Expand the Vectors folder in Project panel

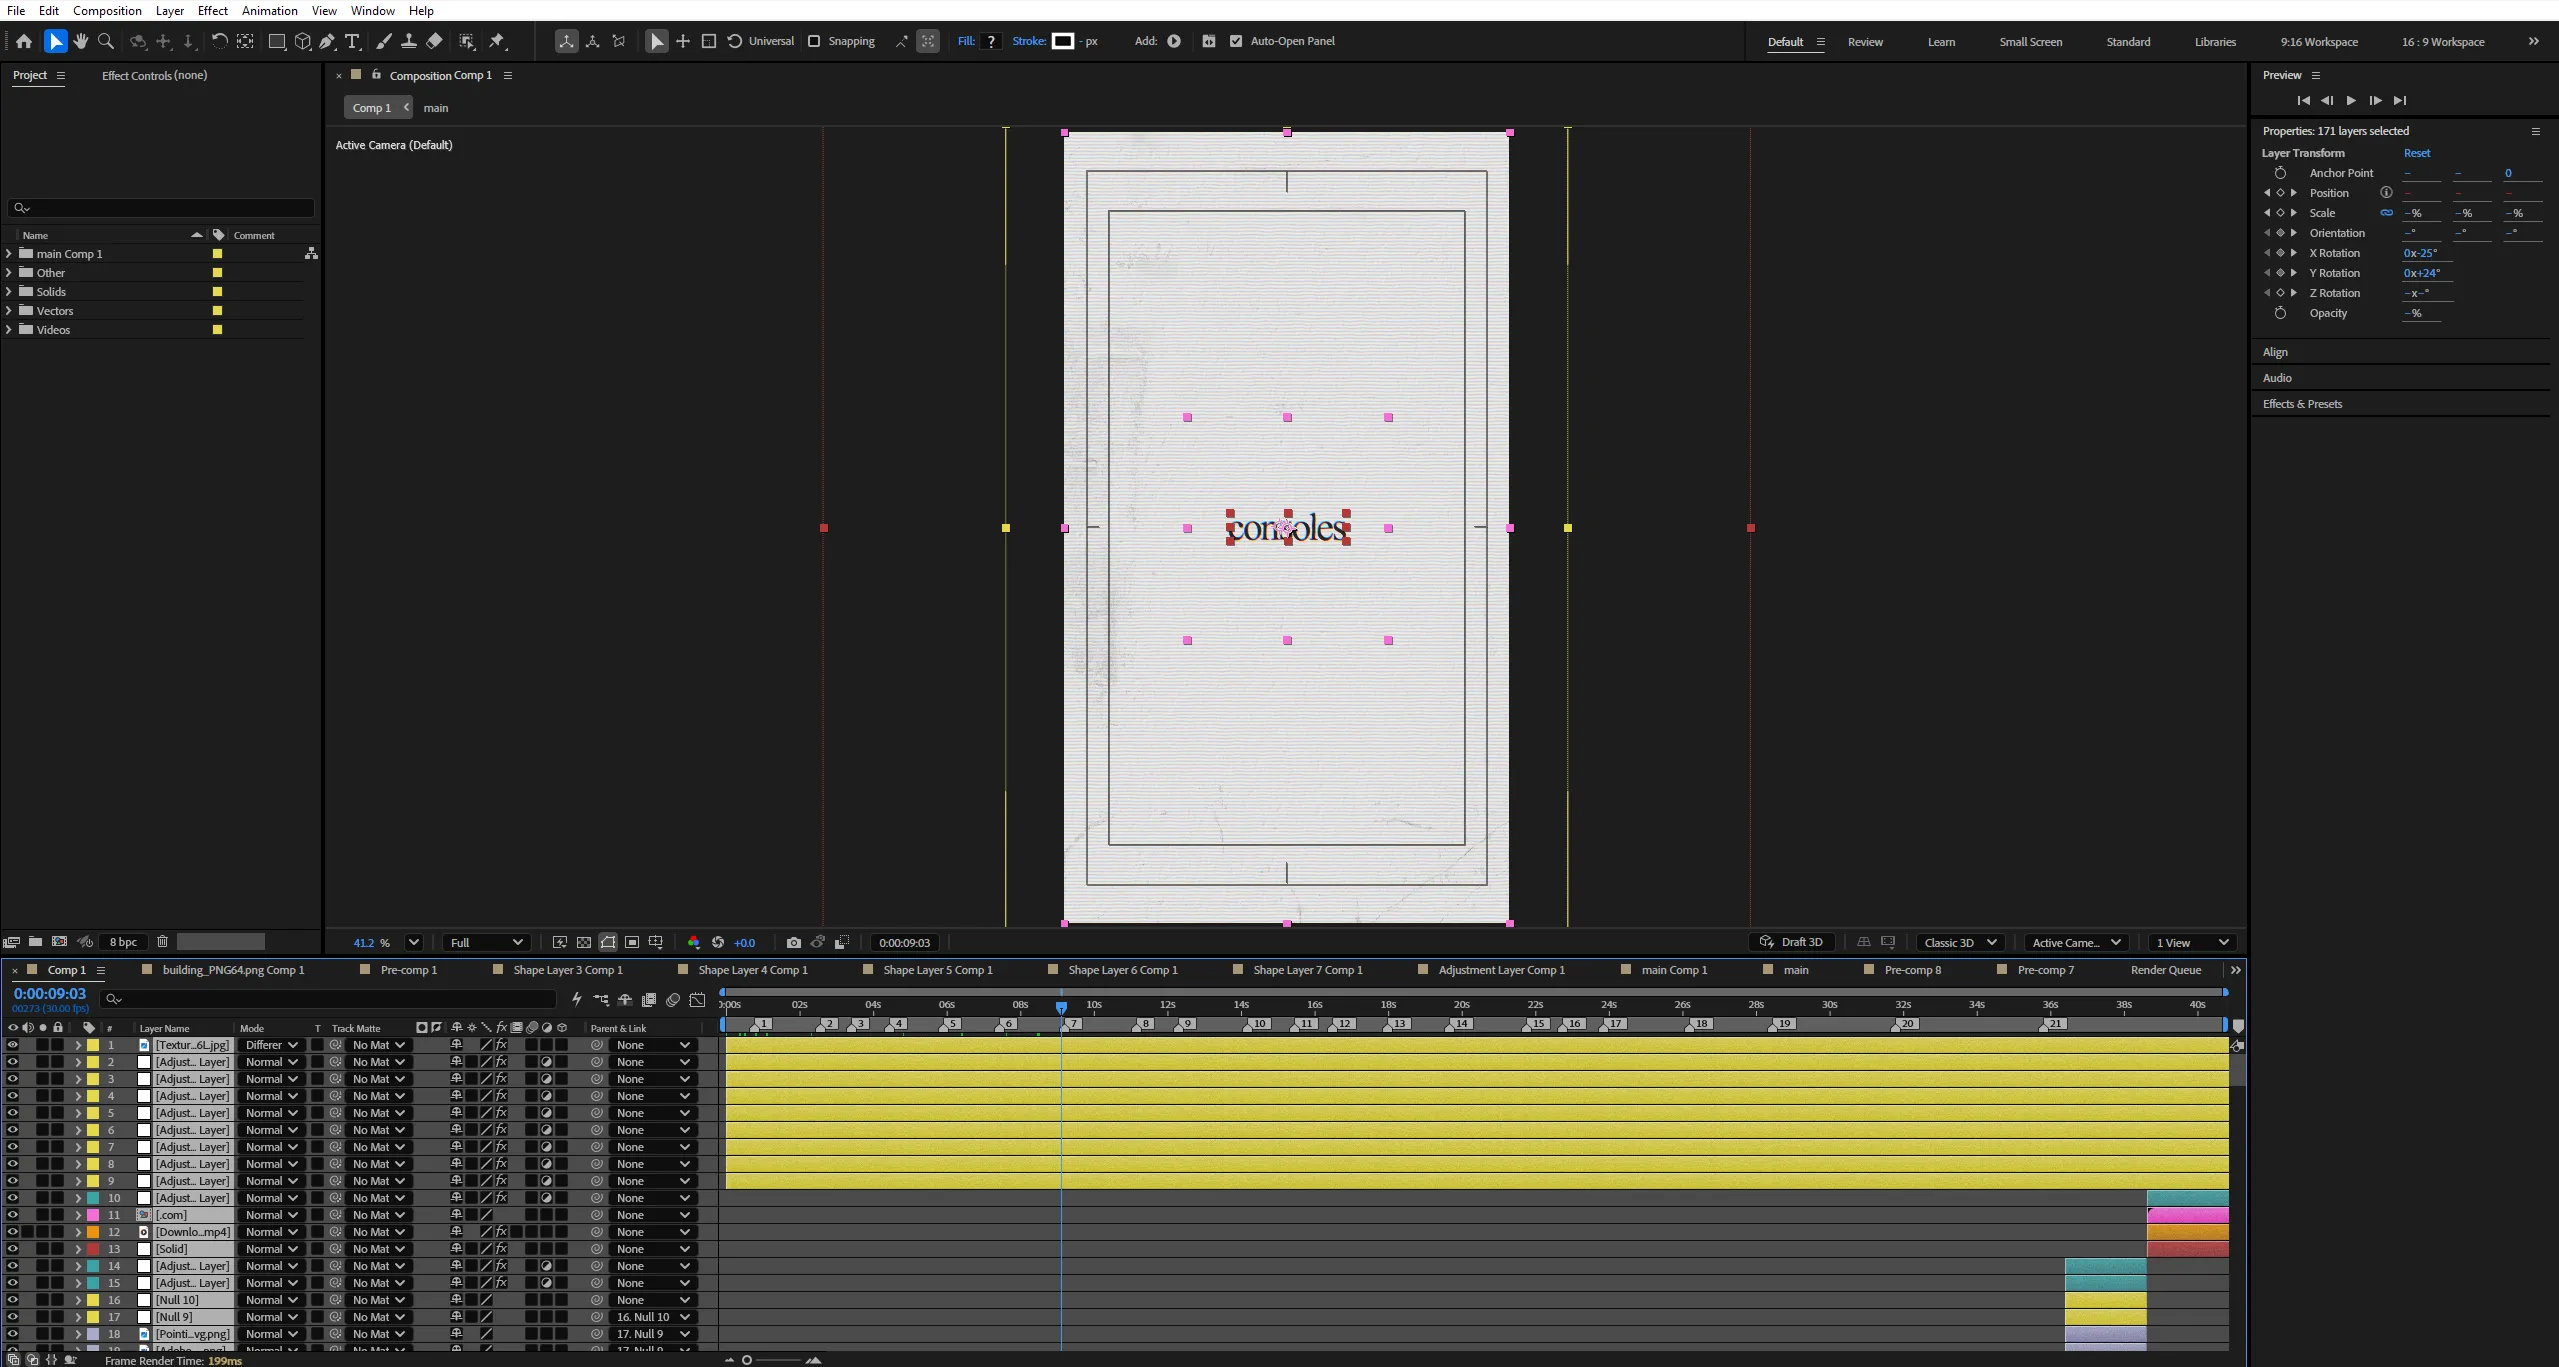pos(9,310)
